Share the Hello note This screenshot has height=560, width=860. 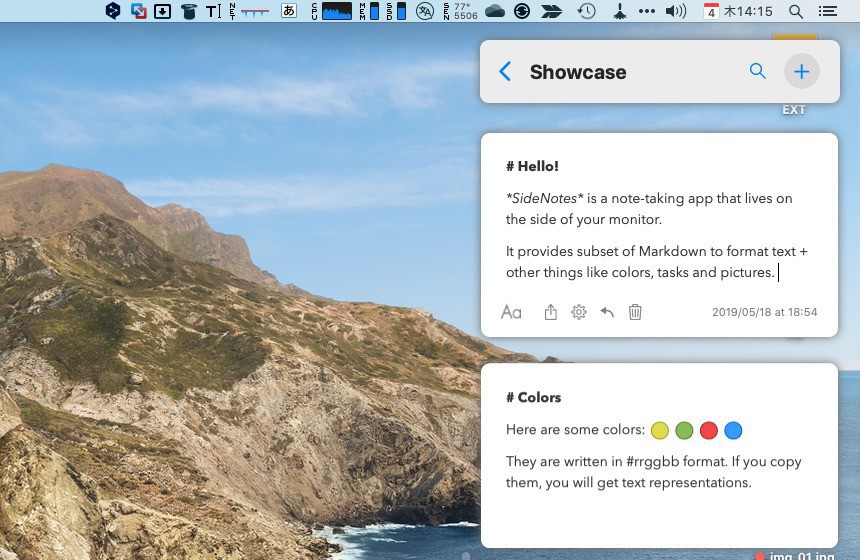550,312
